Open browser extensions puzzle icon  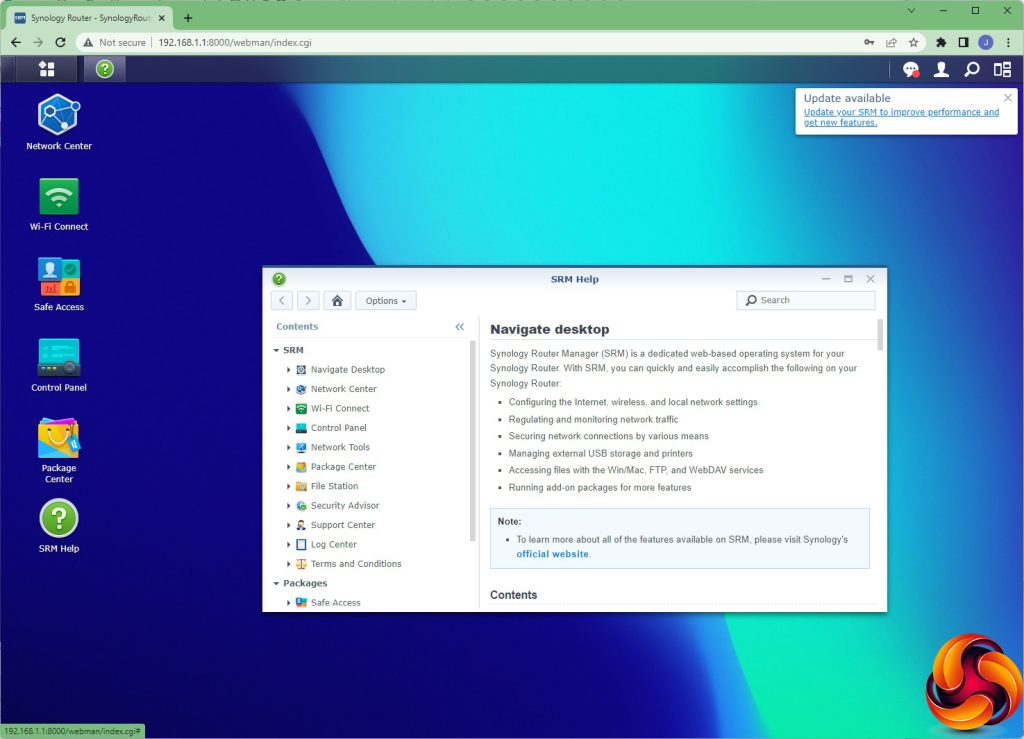pyautogui.click(x=941, y=42)
